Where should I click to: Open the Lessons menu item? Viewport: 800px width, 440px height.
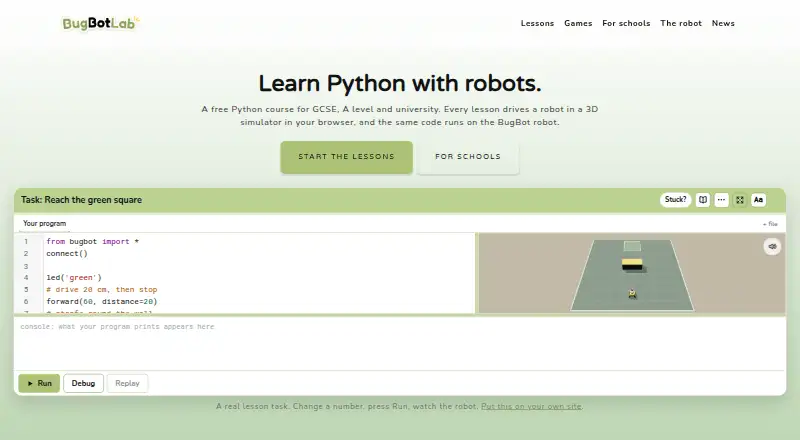pyautogui.click(x=537, y=23)
